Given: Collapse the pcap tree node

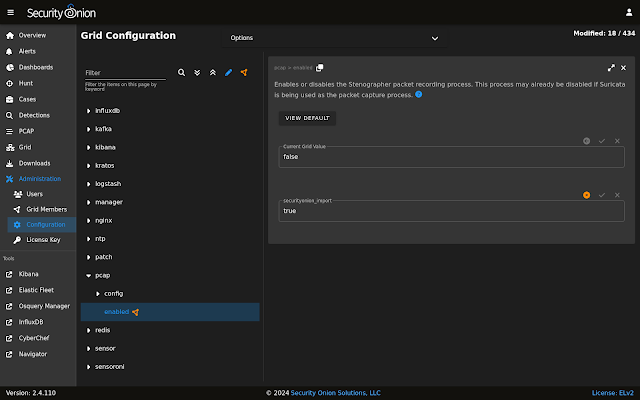Looking at the screenshot, I should pyautogui.click(x=89, y=276).
